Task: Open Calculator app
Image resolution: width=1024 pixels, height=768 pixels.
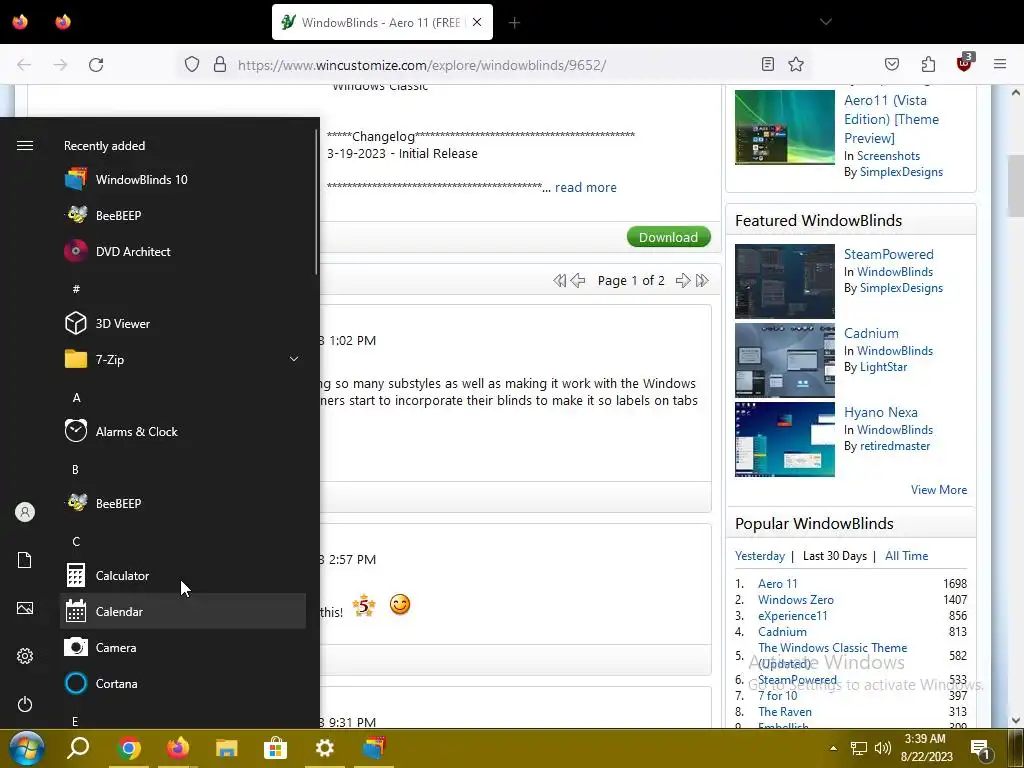Action: (183, 575)
